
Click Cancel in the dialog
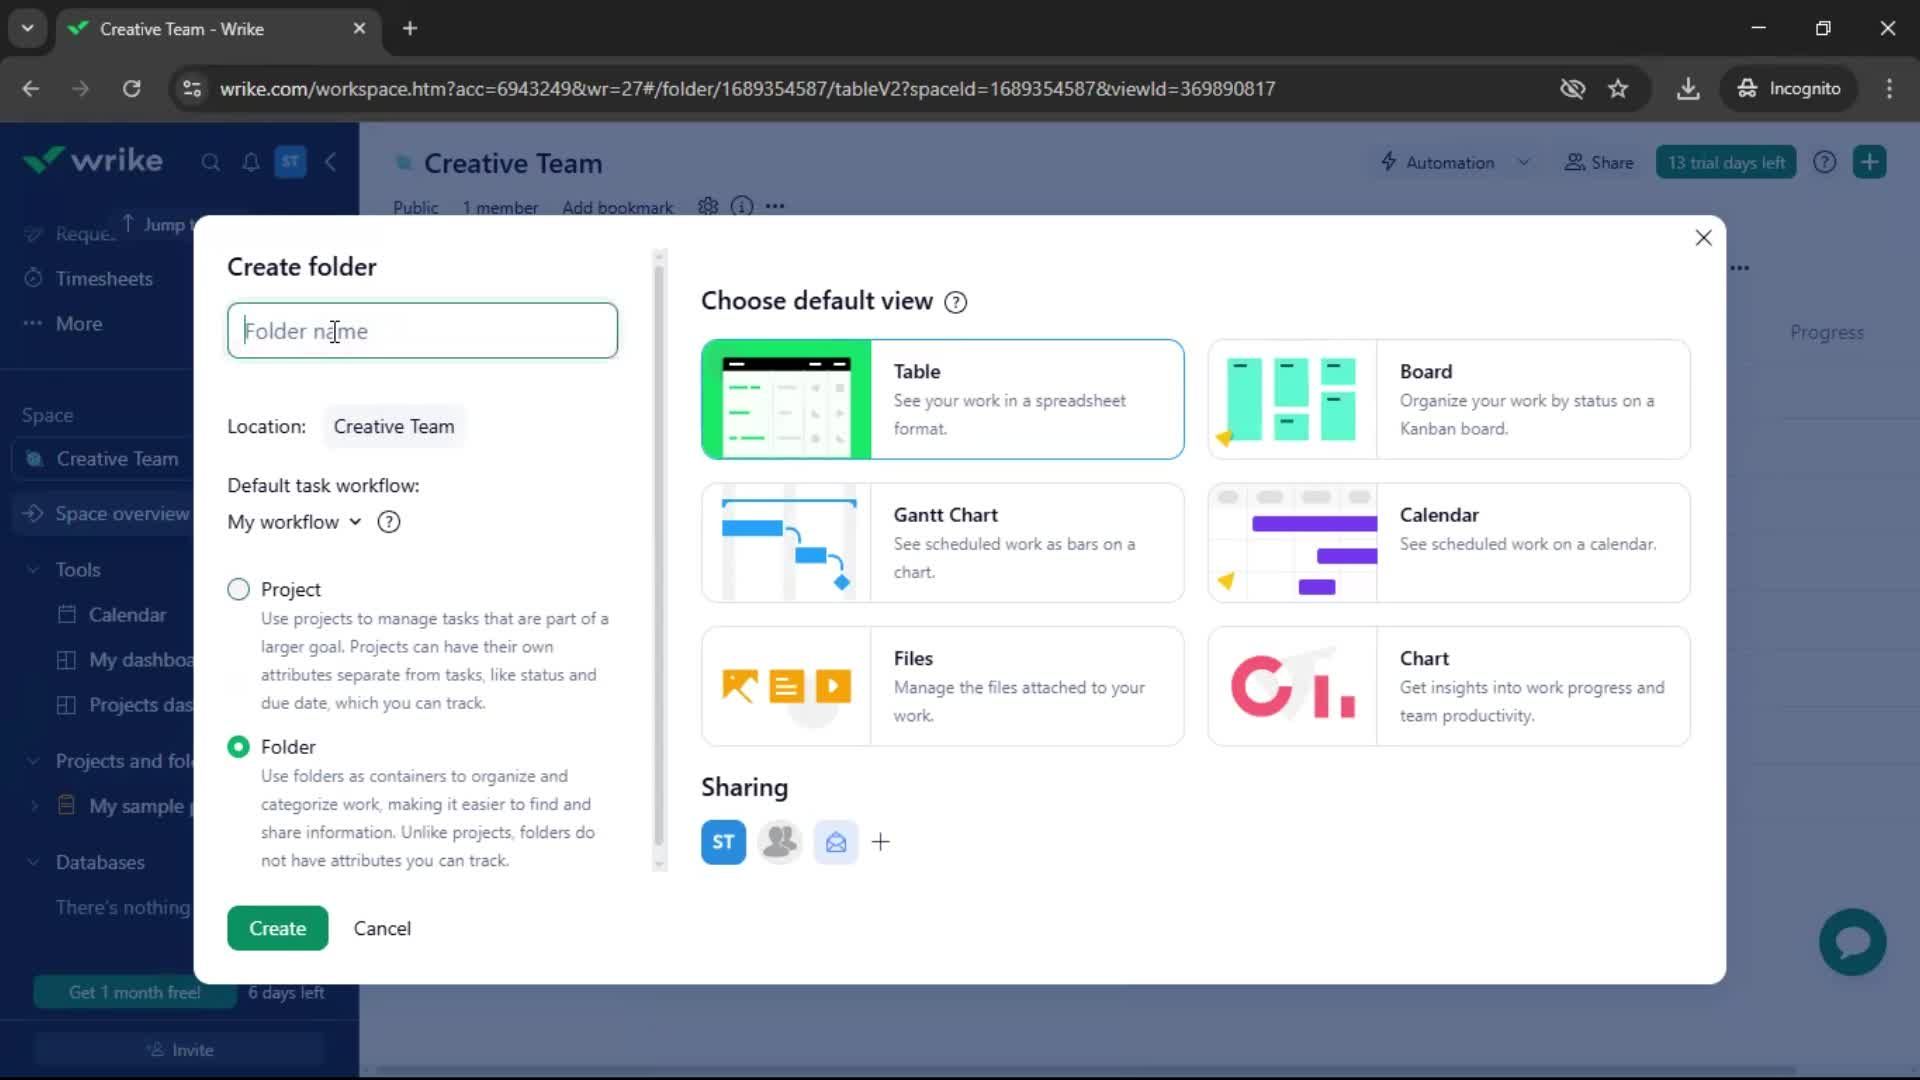click(382, 928)
